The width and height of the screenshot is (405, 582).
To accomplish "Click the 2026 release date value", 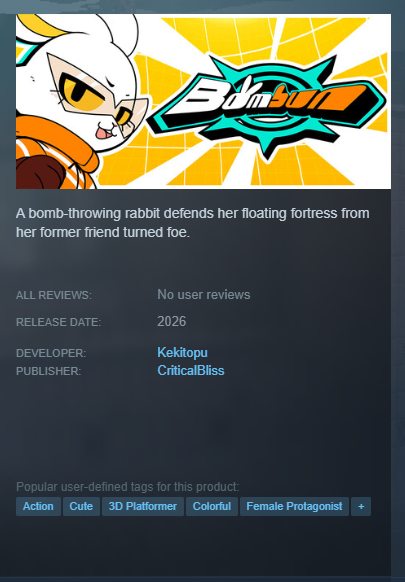I will [172, 321].
